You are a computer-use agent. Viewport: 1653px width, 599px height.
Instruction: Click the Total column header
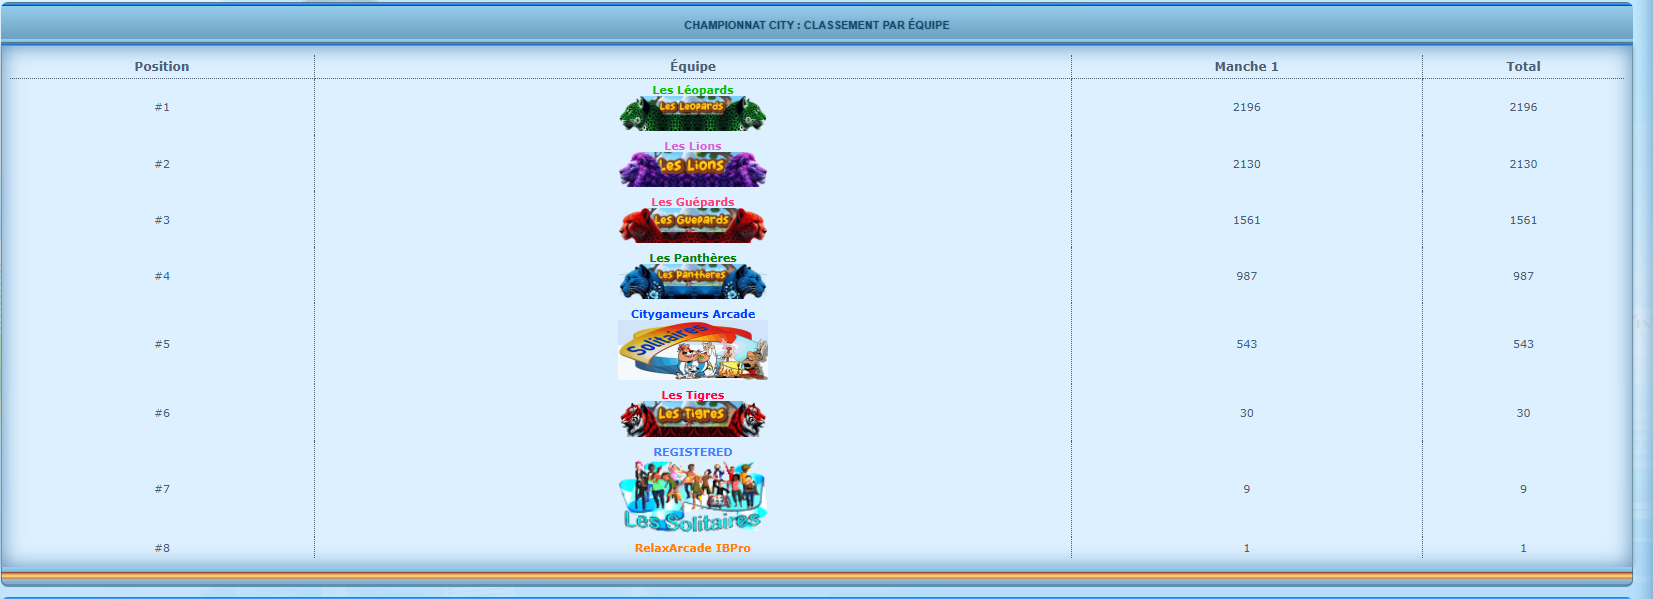coord(1523,66)
